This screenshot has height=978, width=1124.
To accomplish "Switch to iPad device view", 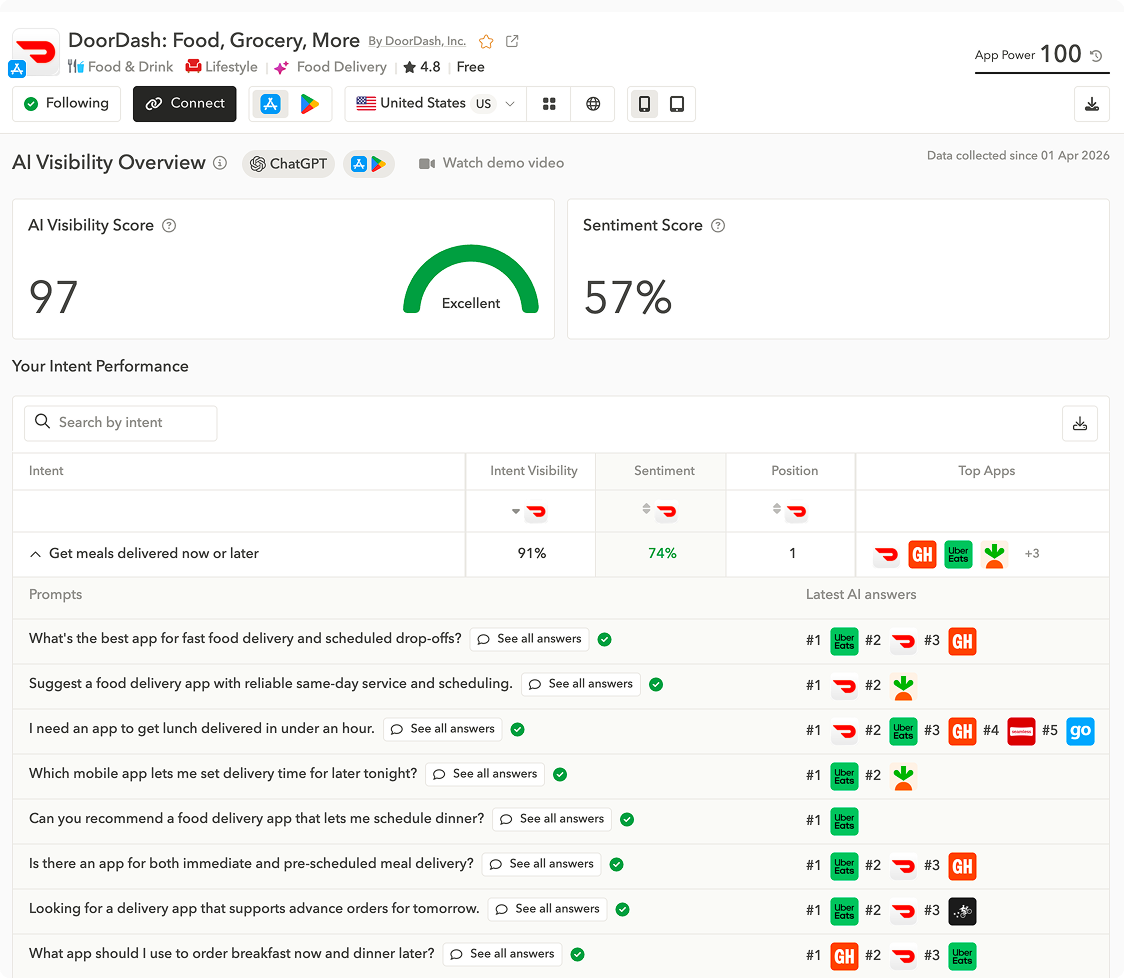I will pyautogui.click(x=677, y=104).
